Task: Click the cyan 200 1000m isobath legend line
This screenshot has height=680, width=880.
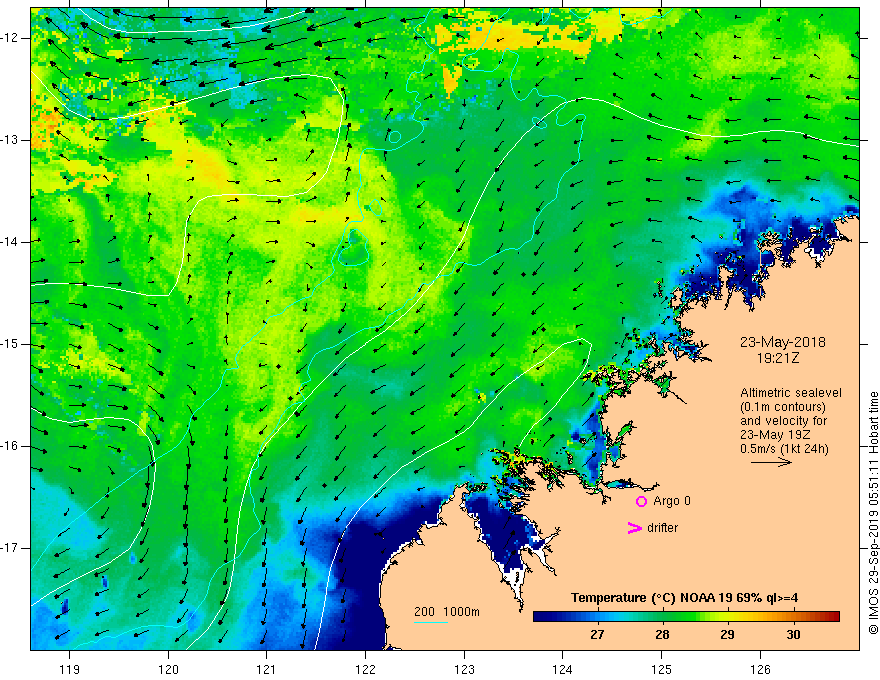Action: pyautogui.click(x=431, y=622)
